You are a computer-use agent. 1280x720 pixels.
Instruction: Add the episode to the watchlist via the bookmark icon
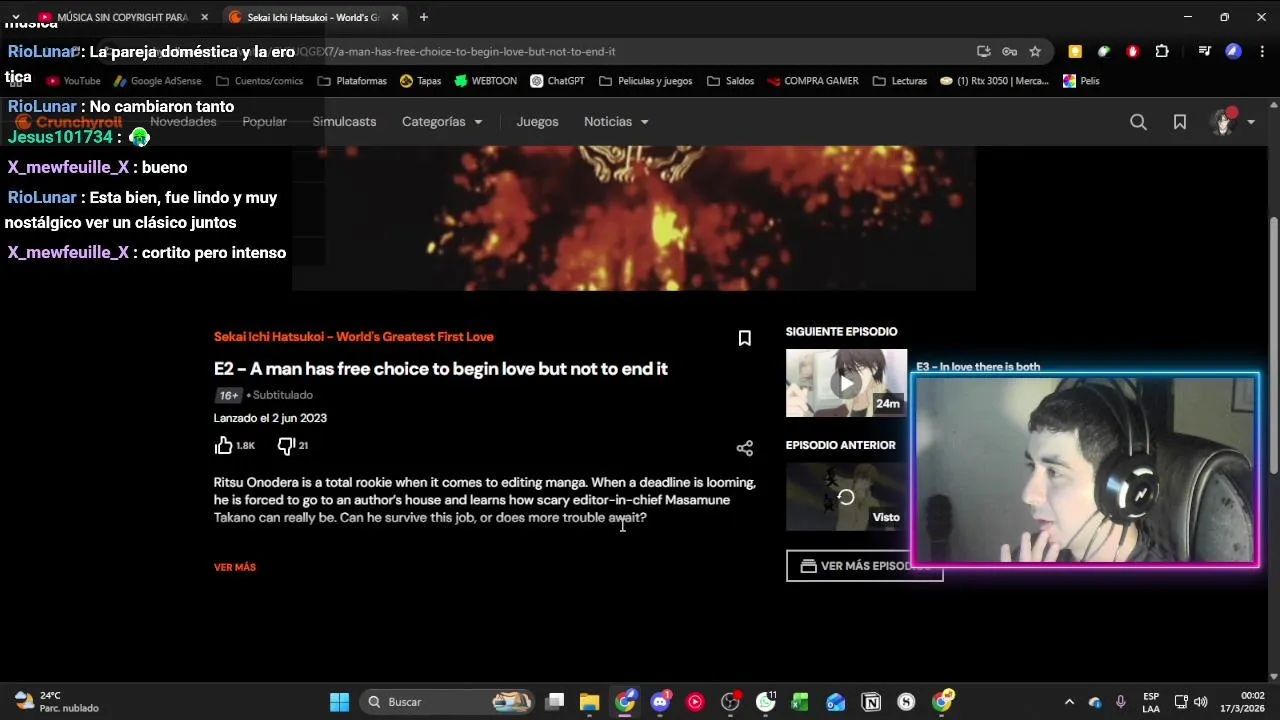click(x=745, y=338)
